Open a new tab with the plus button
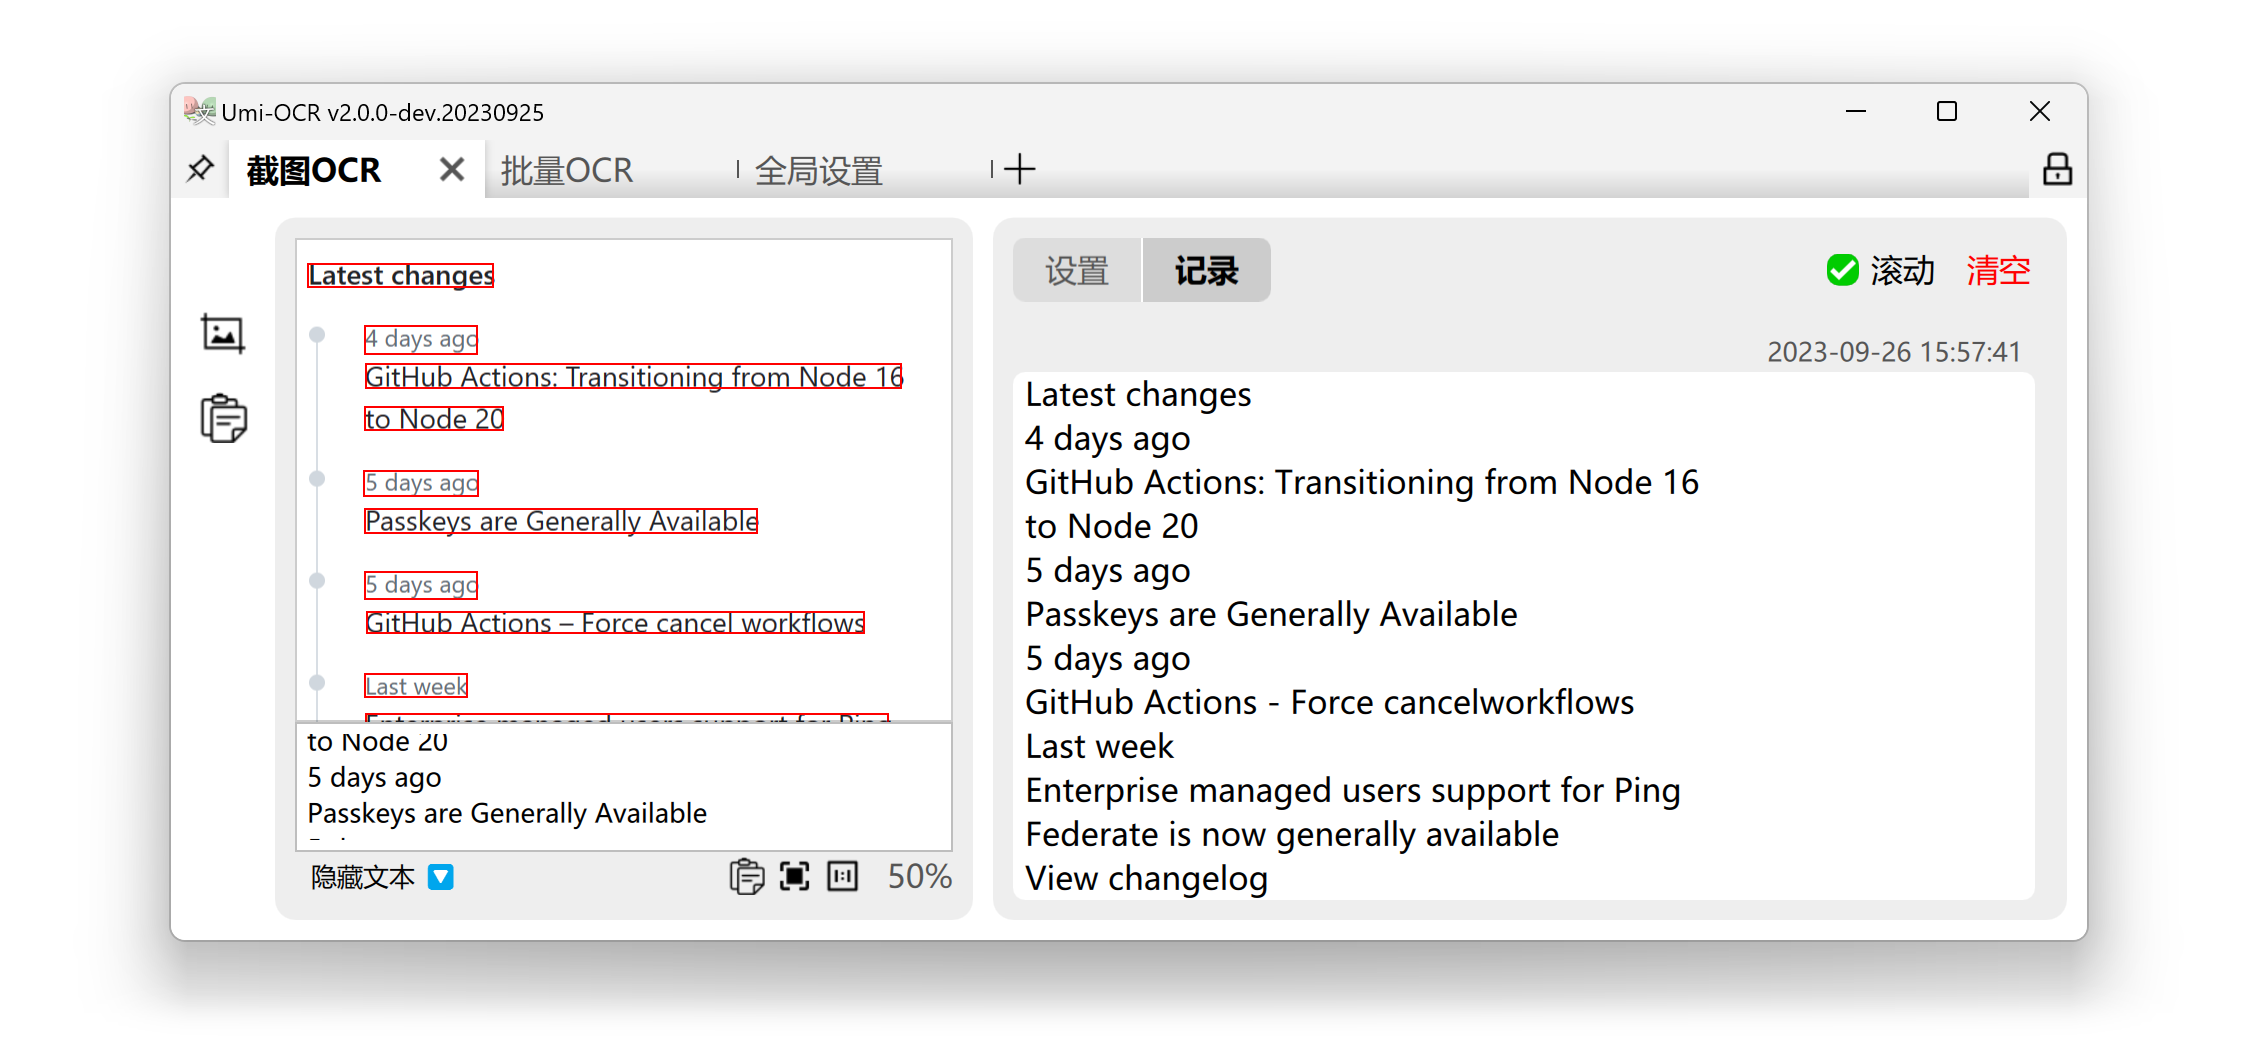Screen dimensions: 2255x1042 (x=1019, y=169)
